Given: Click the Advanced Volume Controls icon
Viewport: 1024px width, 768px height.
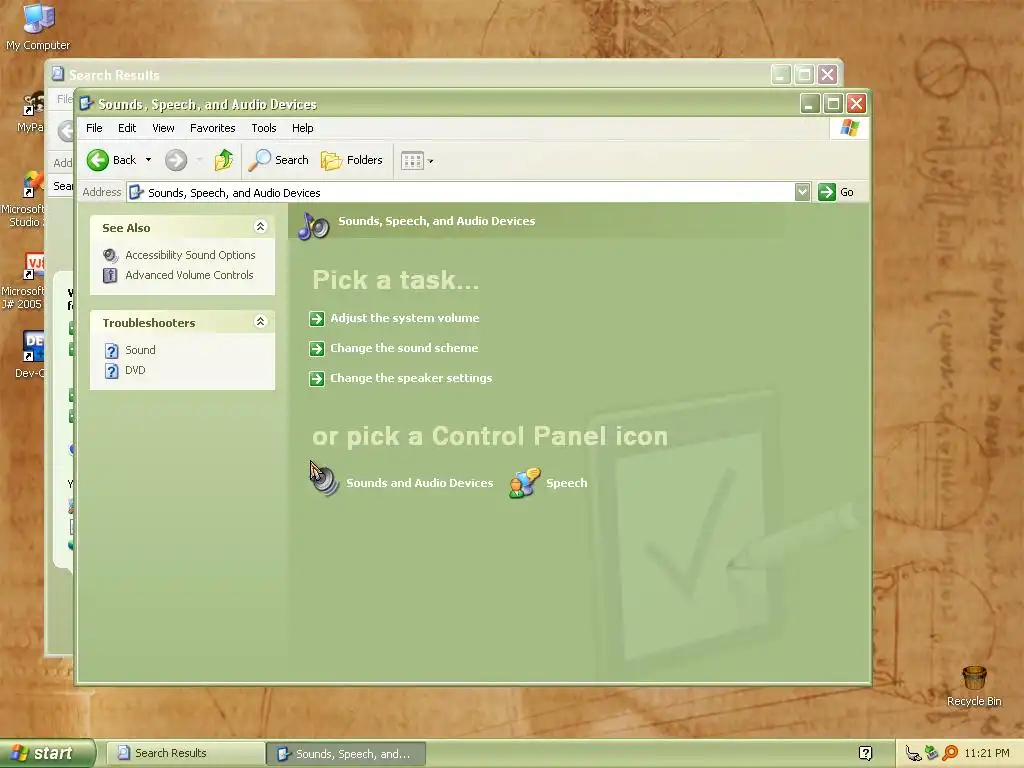Looking at the screenshot, I should coord(110,275).
